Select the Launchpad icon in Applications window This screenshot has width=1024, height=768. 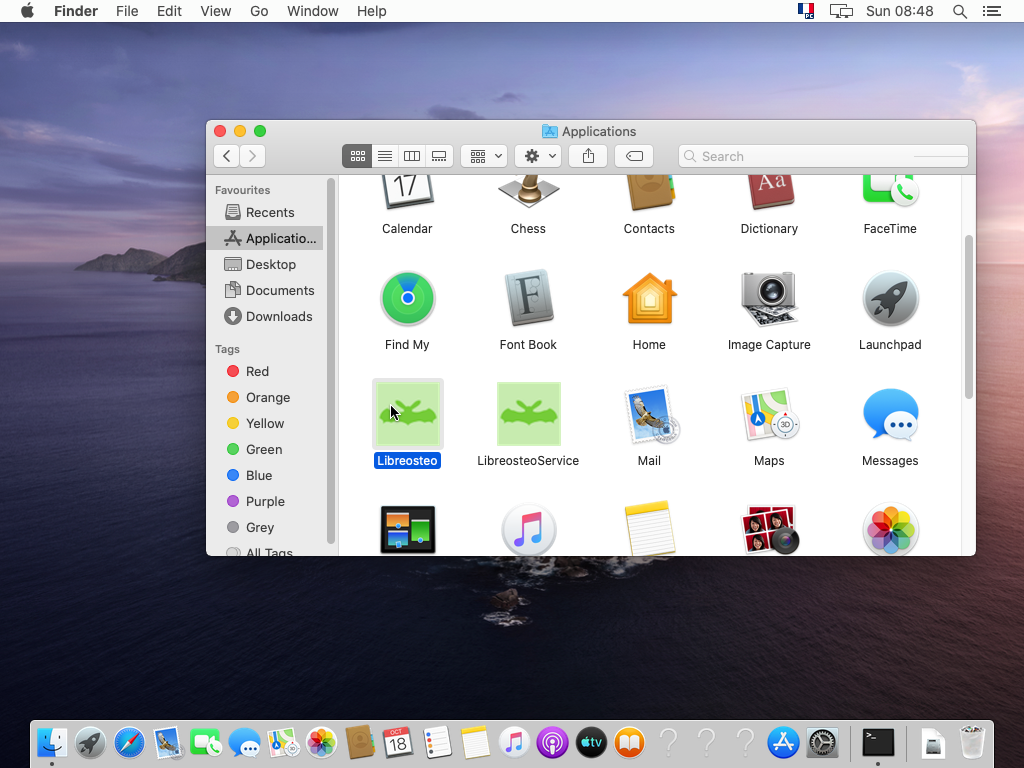click(890, 298)
